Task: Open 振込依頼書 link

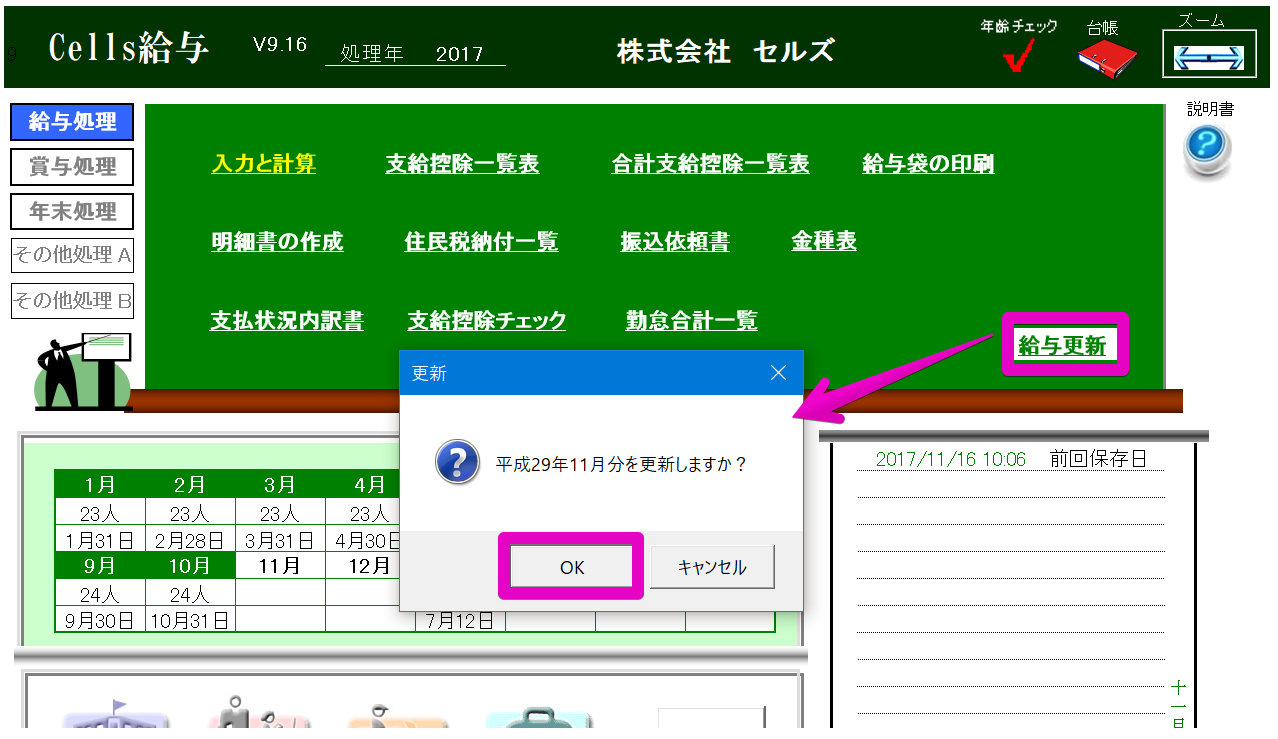Action: pos(675,242)
